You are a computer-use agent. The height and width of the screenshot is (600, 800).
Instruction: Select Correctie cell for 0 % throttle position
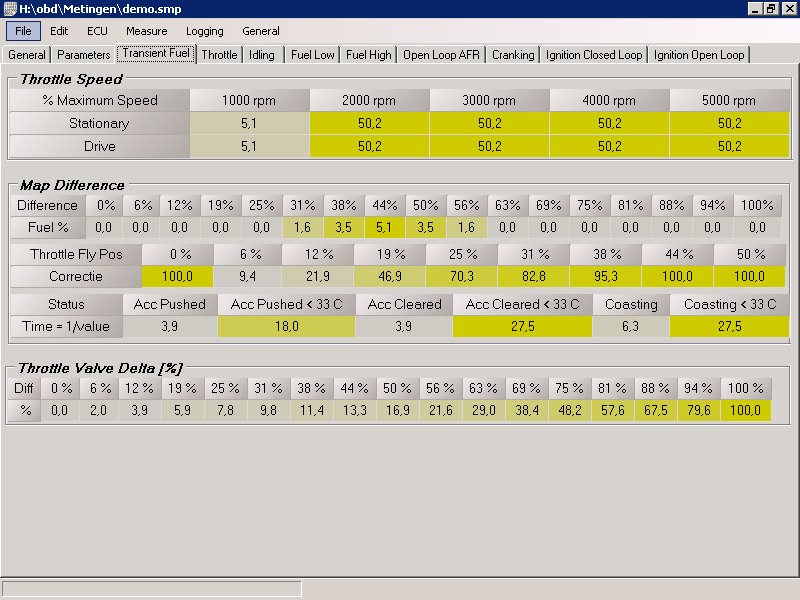[x=177, y=277]
